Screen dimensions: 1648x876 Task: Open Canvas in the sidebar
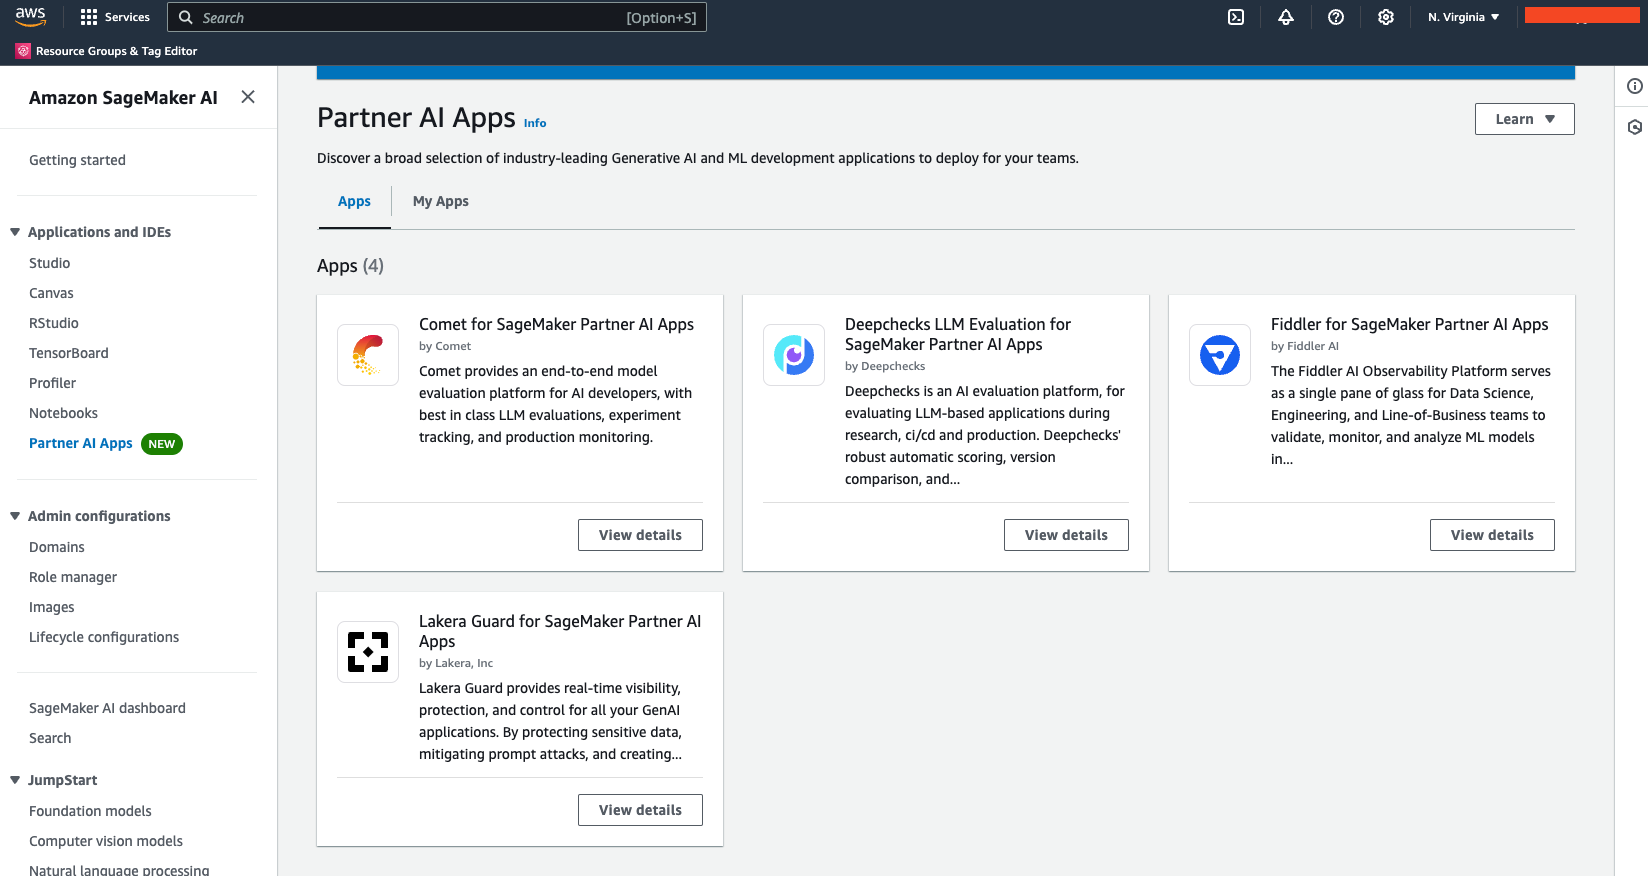(x=51, y=293)
